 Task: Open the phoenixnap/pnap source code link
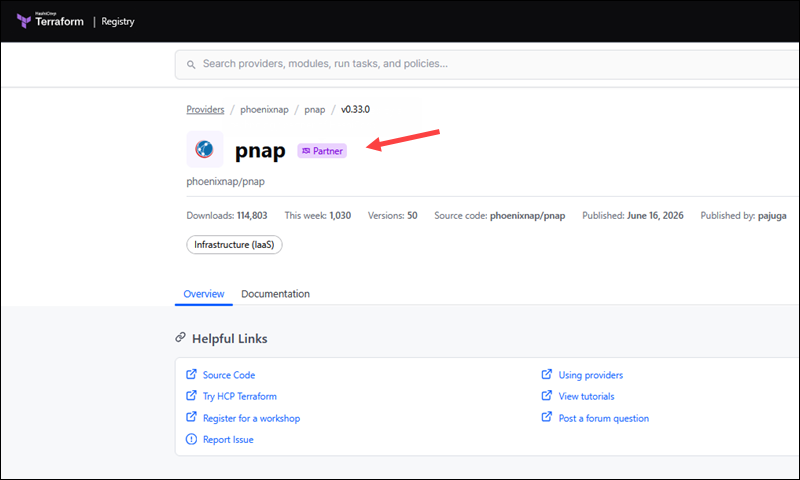coord(528,215)
